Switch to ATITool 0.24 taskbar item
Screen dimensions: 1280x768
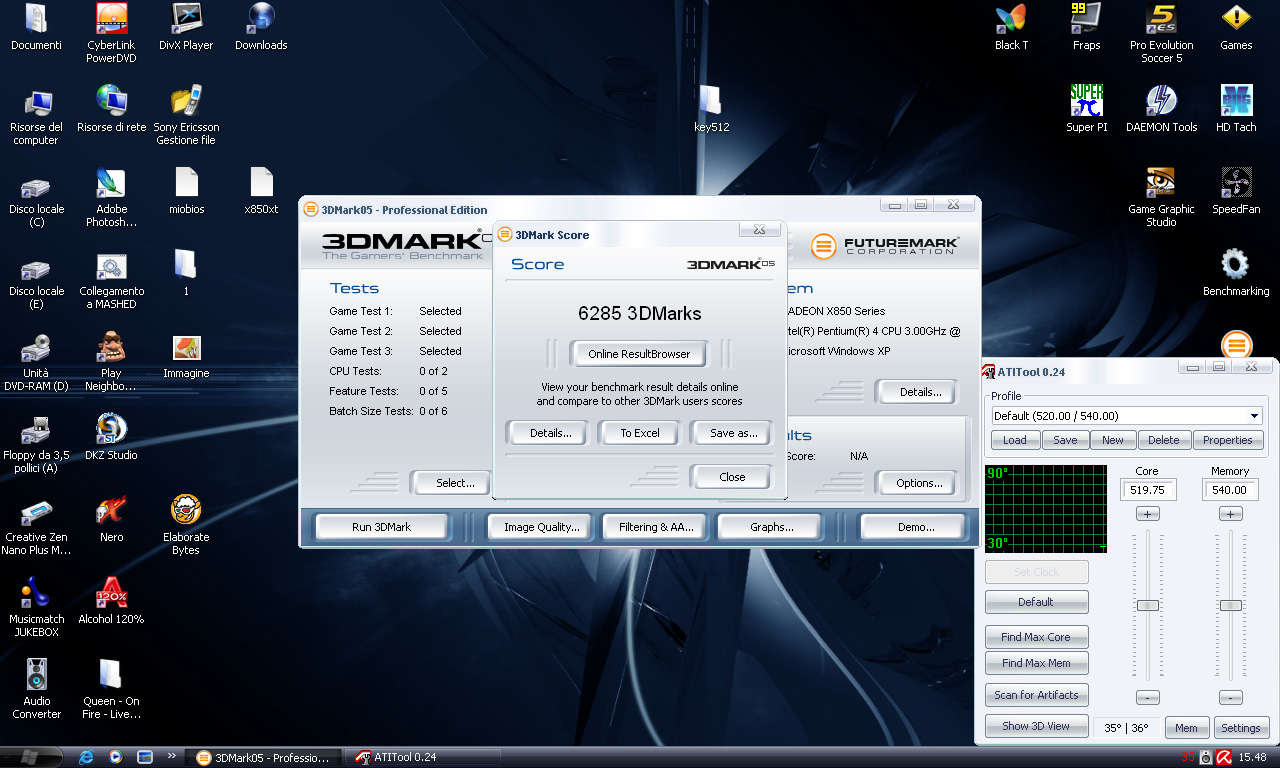tap(405, 757)
